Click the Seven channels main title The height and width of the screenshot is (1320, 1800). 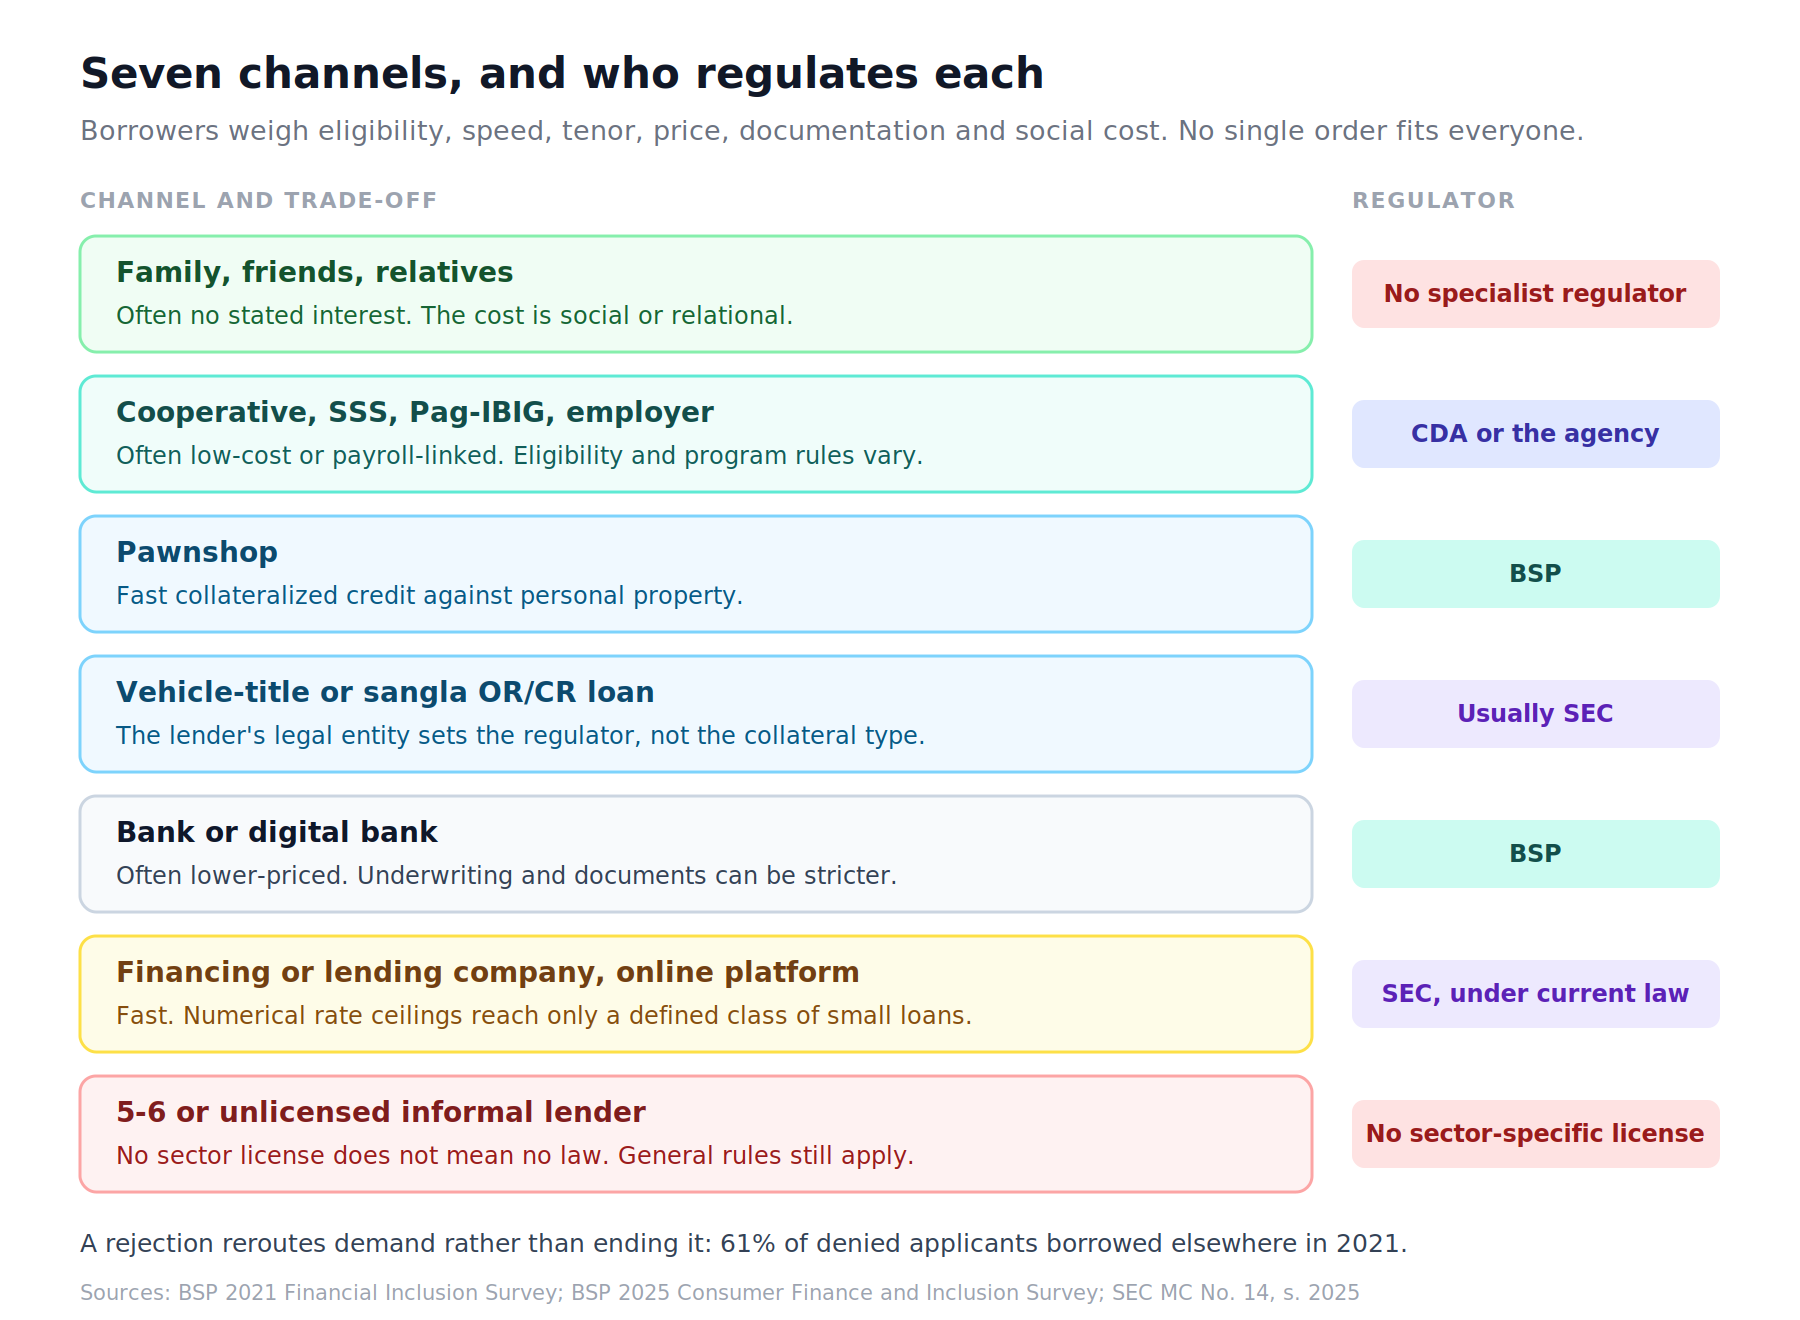pyautogui.click(x=562, y=74)
